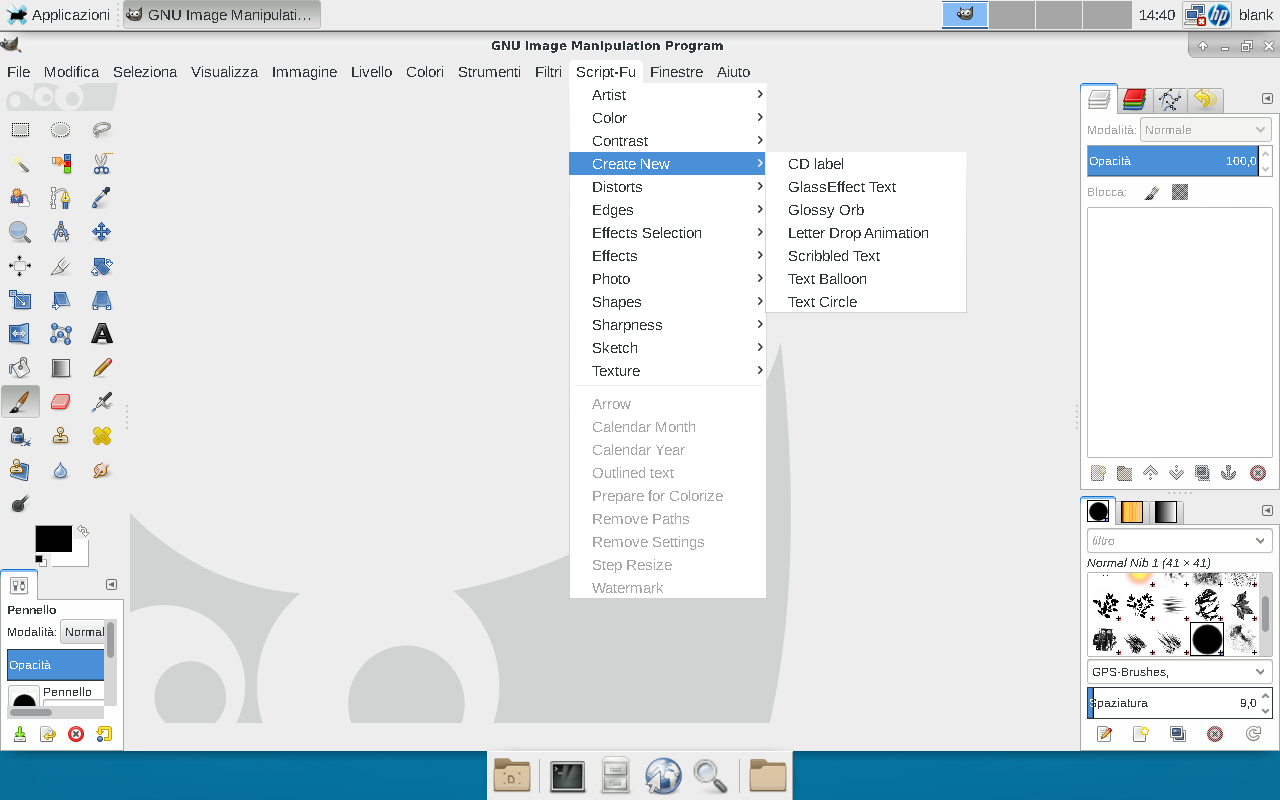Screen dimensions: 1280x800
Task: Adjust the brush Spaziatura slider
Action: (1172, 703)
